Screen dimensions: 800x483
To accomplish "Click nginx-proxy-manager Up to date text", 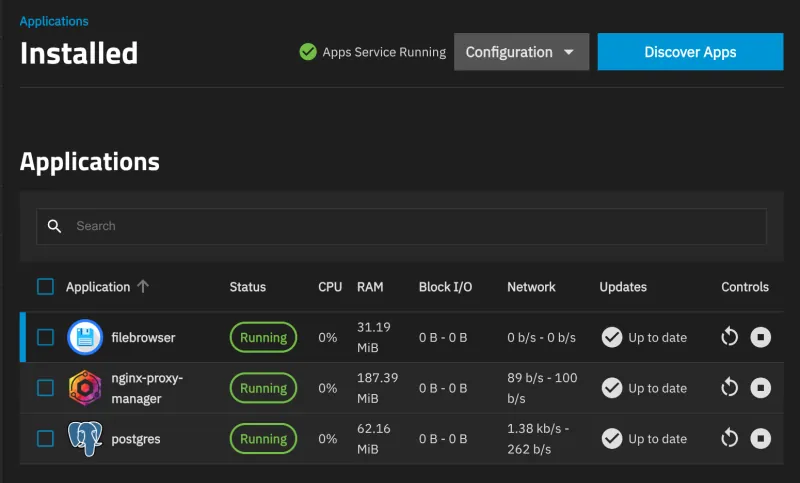I will tap(658, 389).
